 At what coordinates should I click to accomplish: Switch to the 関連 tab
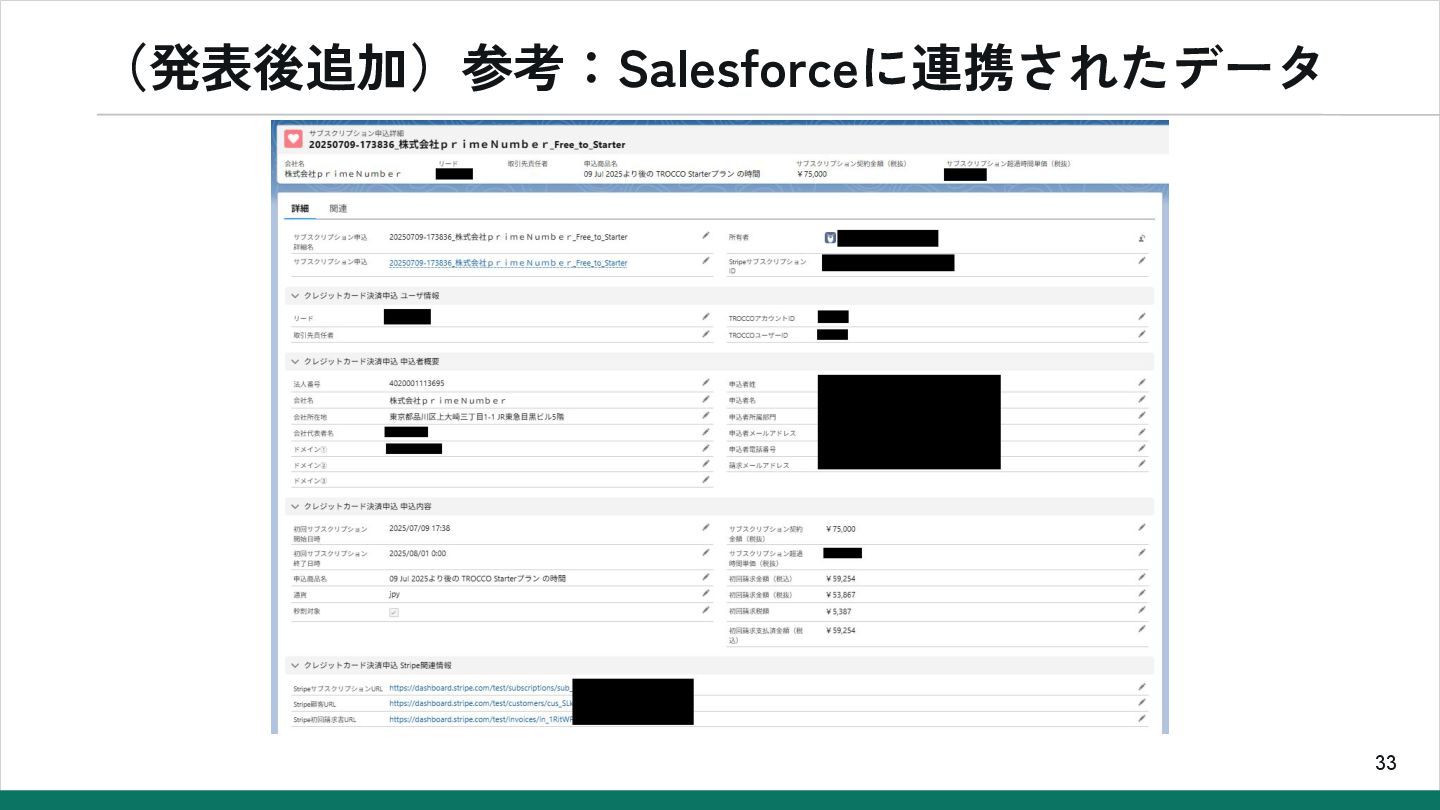click(338, 209)
